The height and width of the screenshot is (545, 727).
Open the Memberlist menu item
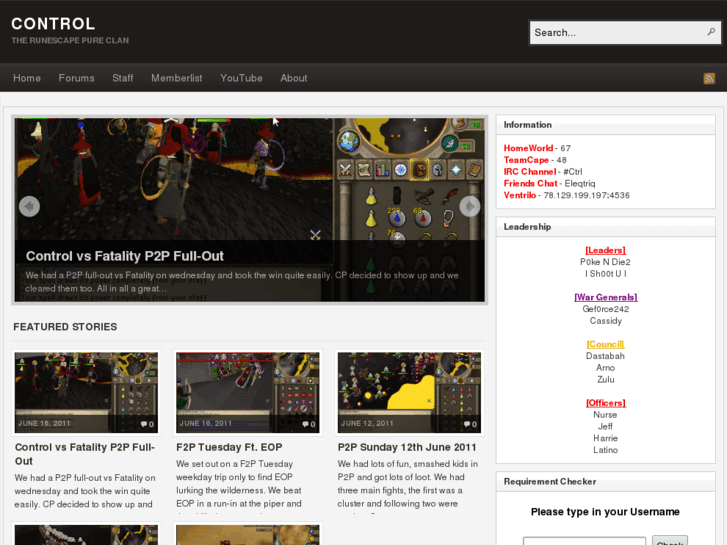[177, 78]
